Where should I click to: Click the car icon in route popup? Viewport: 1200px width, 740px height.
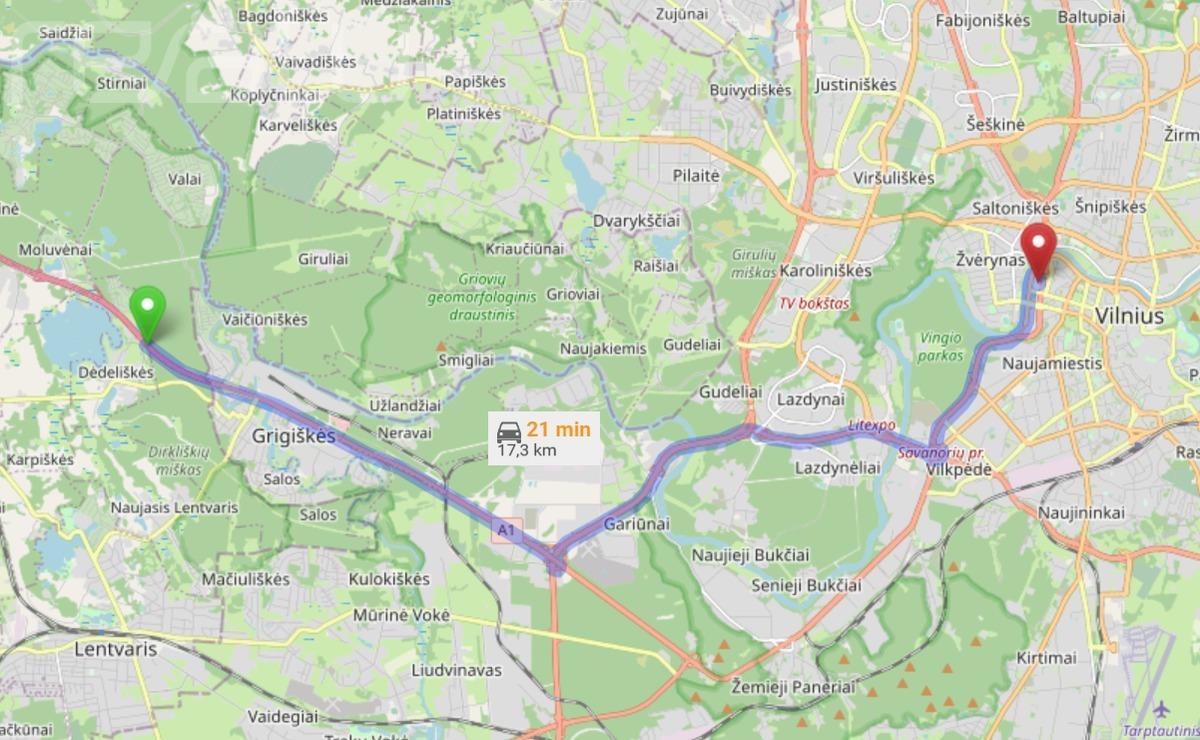point(508,431)
